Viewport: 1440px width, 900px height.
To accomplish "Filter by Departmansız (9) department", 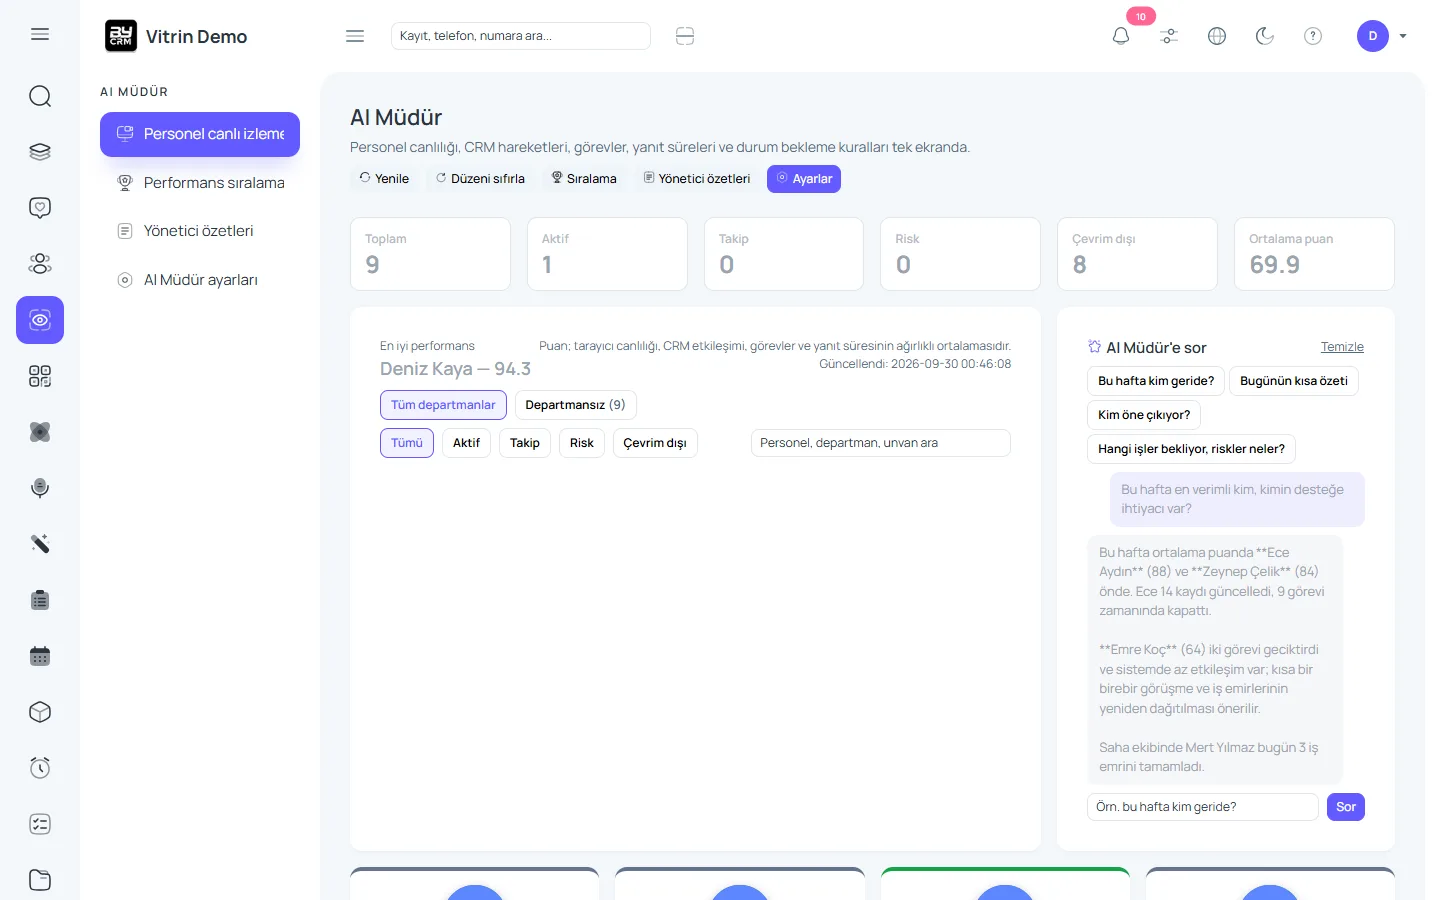I will coord(576,405).
